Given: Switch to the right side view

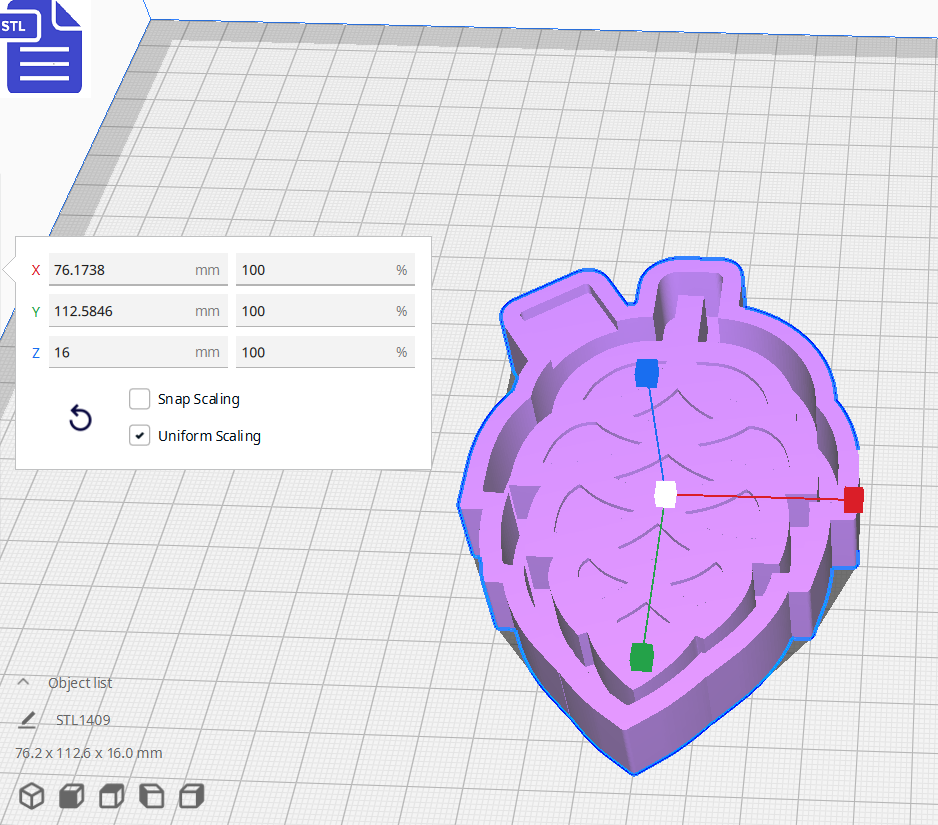Looking at the screenshot, I should (x=191, y=796).
